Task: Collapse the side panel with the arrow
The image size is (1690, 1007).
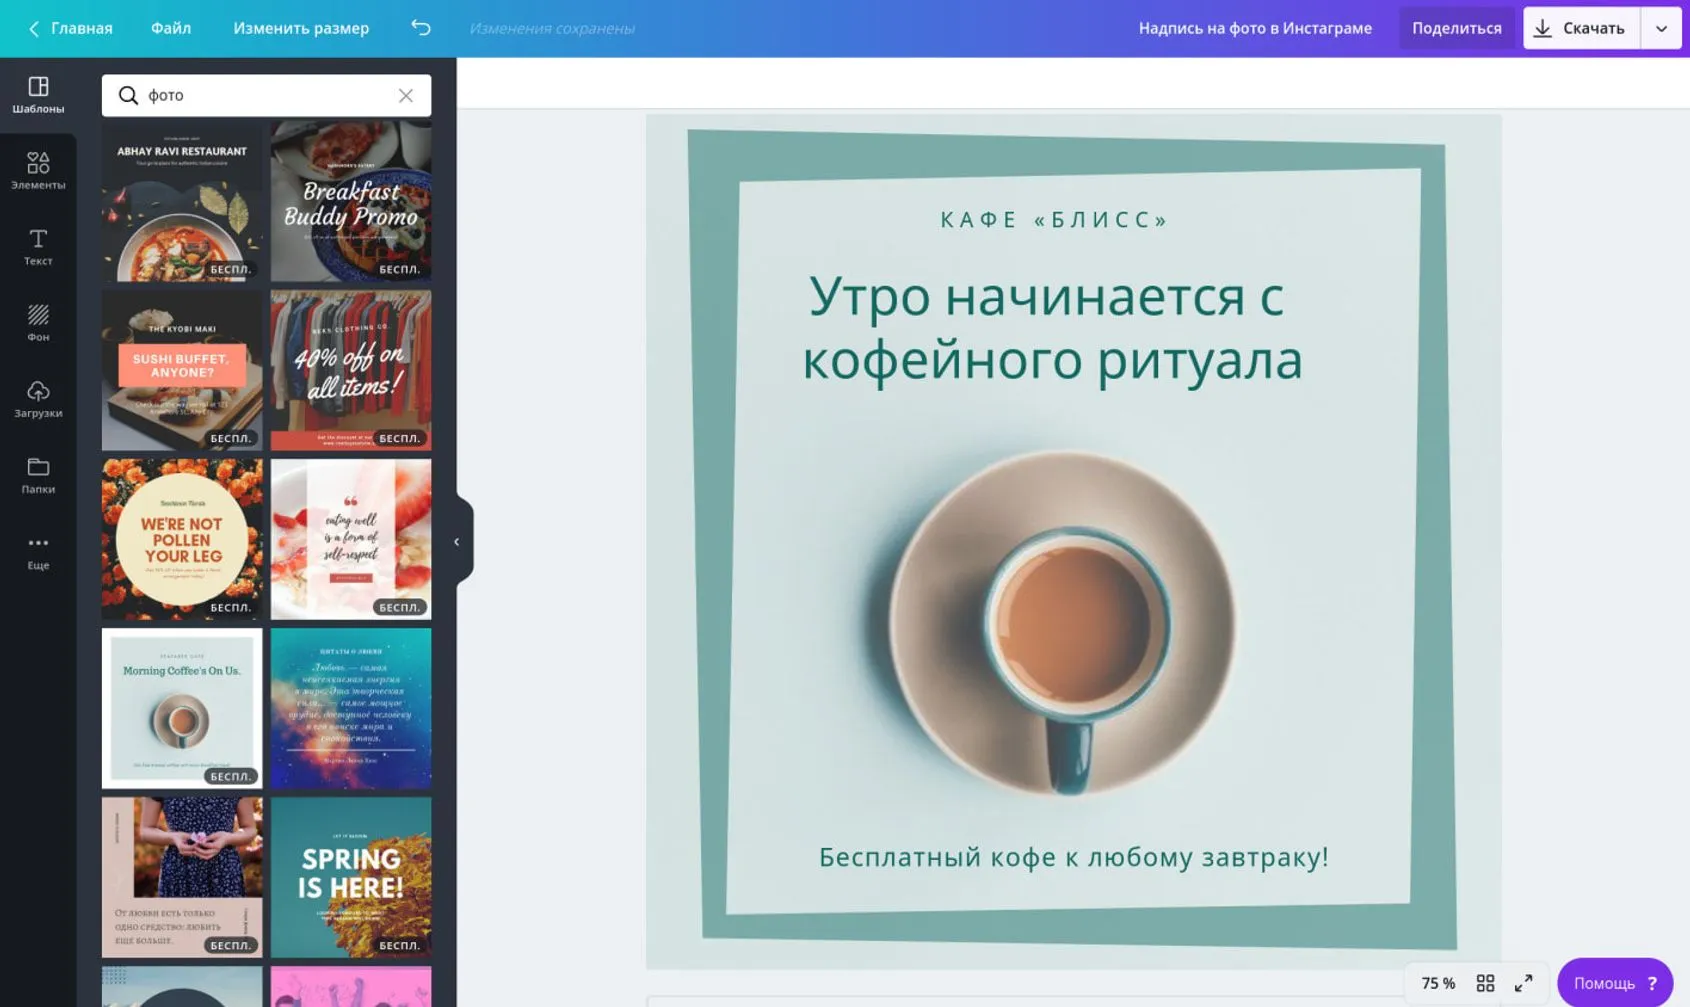Action: [457, 542]
